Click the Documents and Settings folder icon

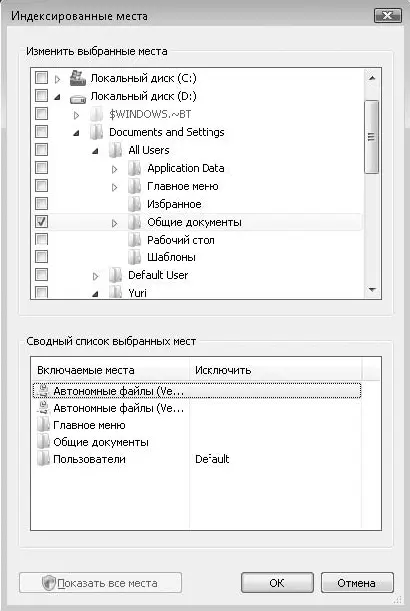(96, 132)
